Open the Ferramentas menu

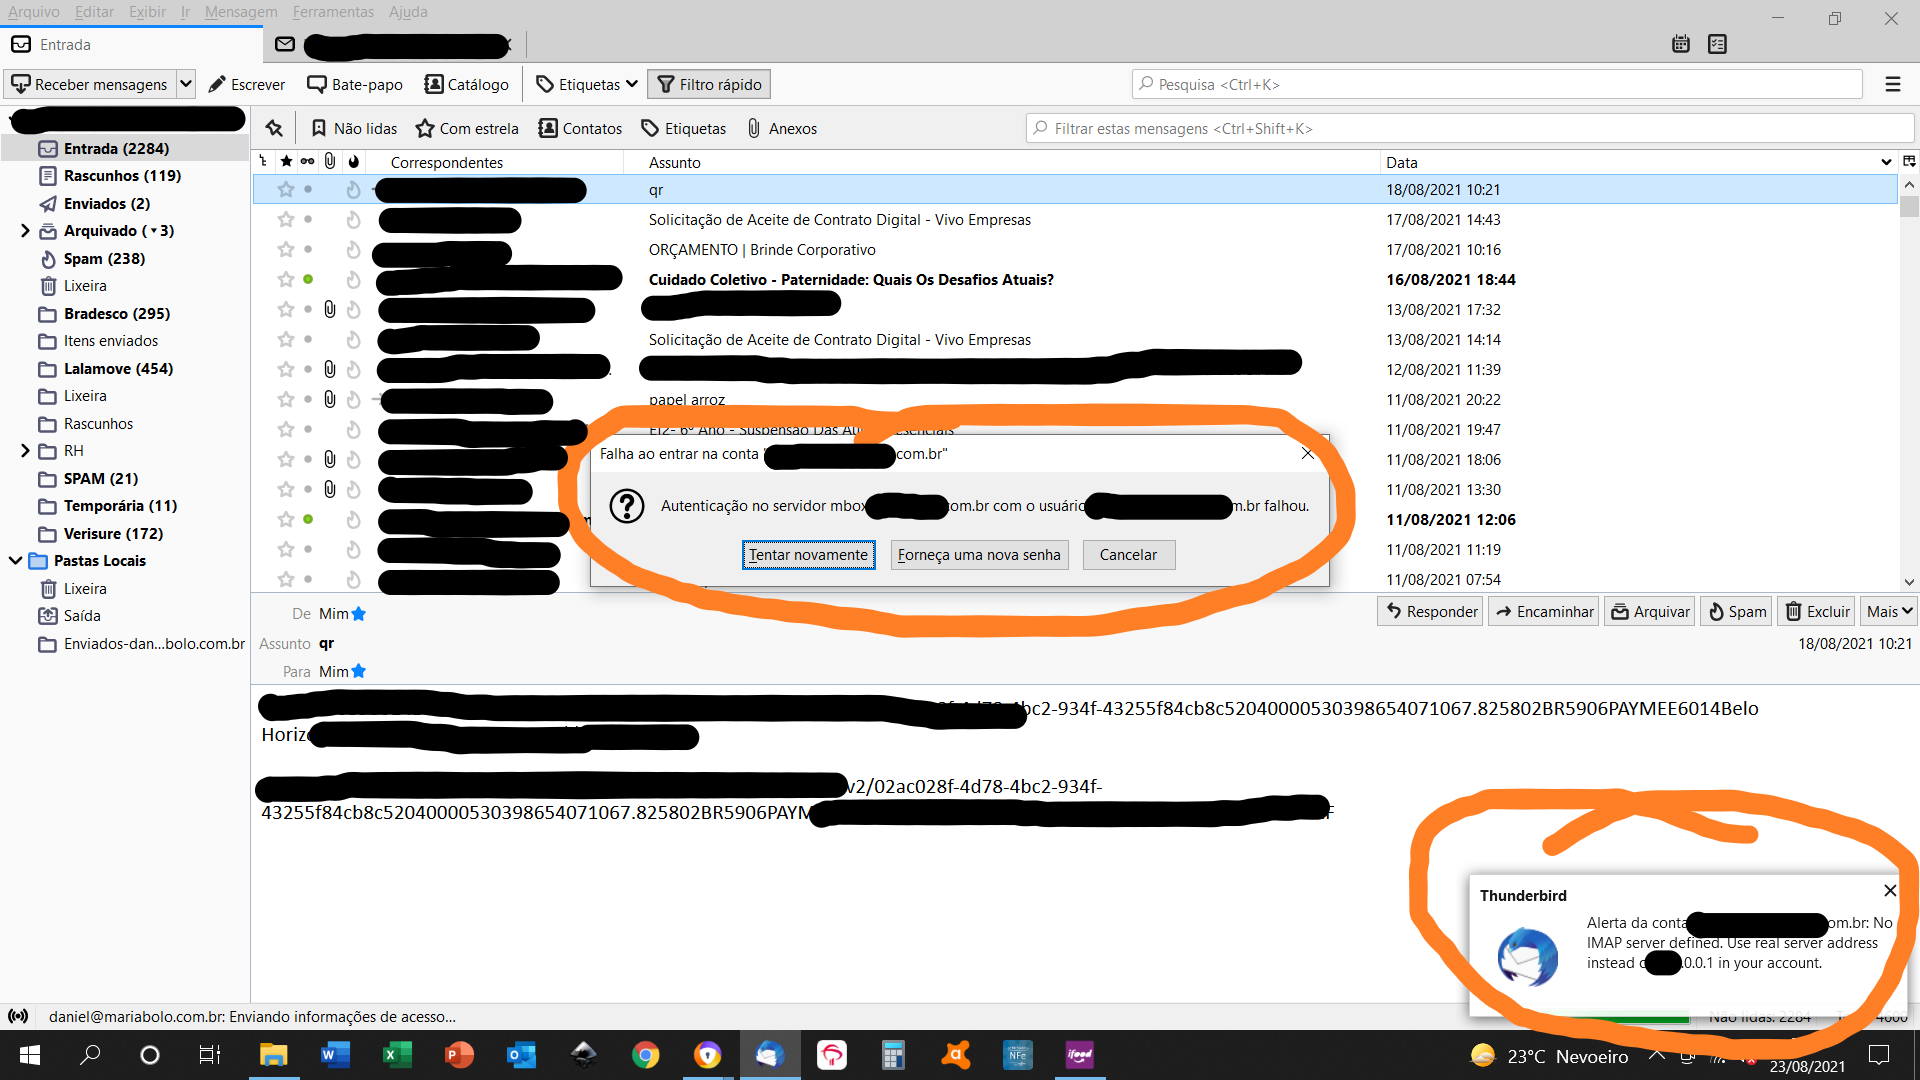point(333,12)
